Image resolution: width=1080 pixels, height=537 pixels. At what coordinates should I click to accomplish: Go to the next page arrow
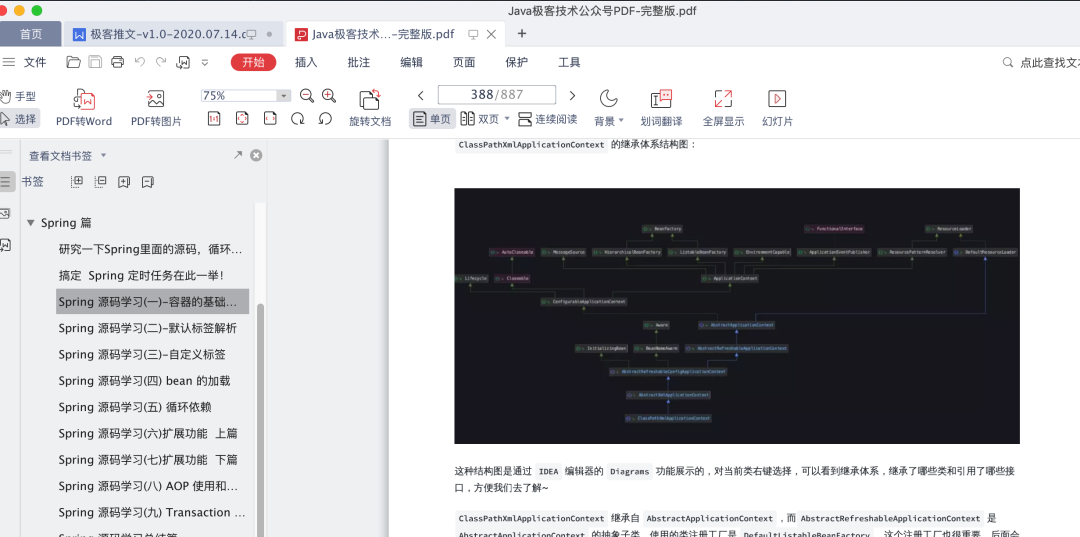572,96
